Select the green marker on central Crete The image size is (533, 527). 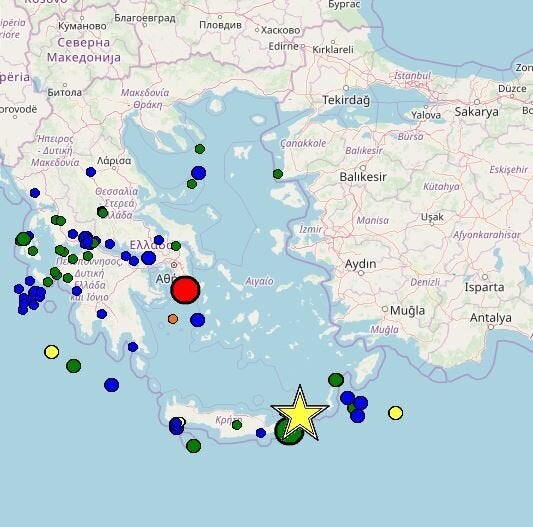pyautogui.click(x=237, y=425)
